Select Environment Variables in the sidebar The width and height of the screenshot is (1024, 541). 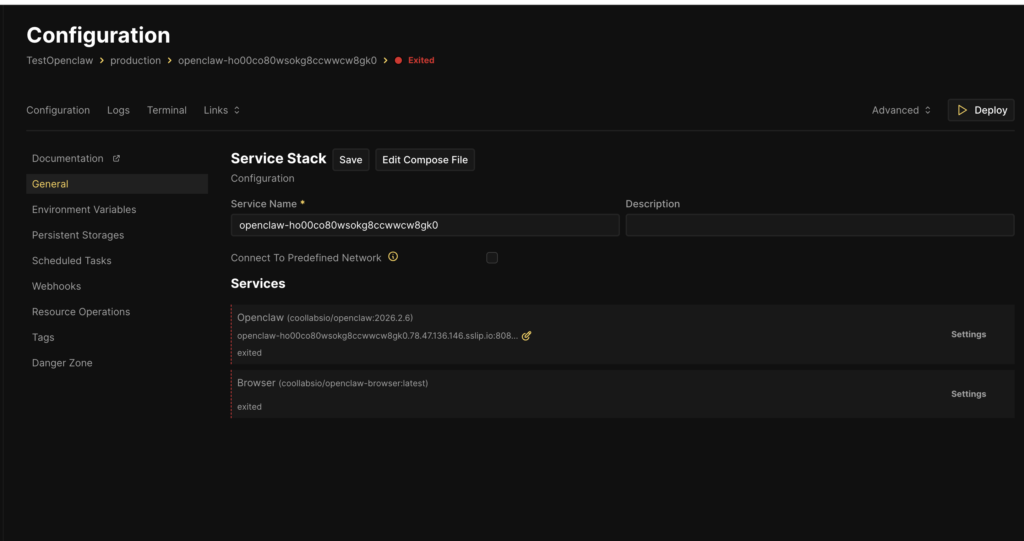coord(84,210)
